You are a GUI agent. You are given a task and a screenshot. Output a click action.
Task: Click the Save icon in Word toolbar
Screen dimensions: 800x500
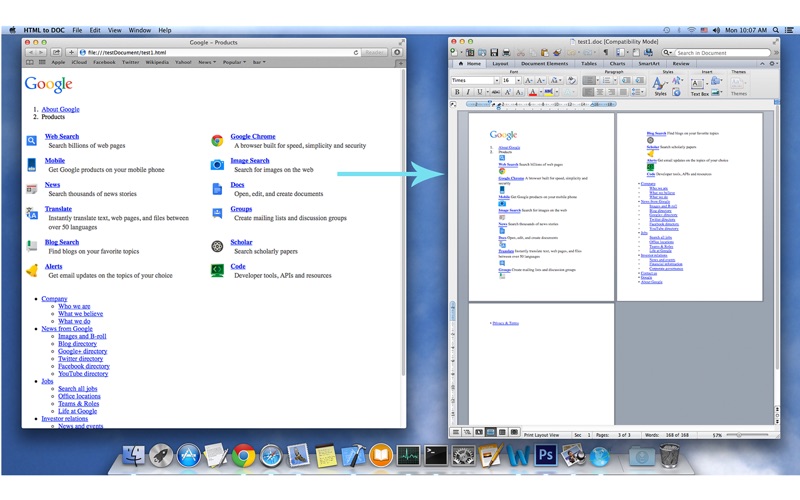click(x=494, y=53)
